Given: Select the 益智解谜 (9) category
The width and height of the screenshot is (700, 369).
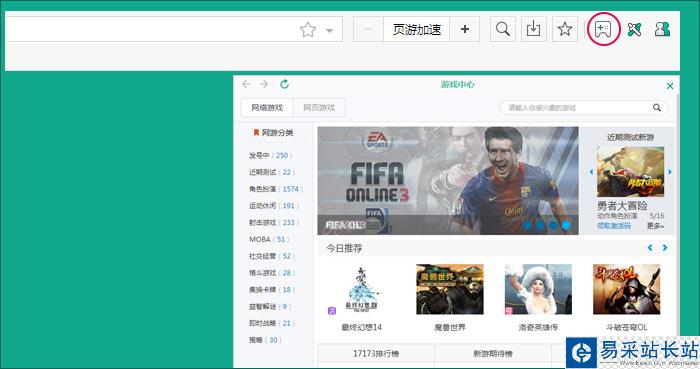Looking at the screenshot, I should [270, 307].
